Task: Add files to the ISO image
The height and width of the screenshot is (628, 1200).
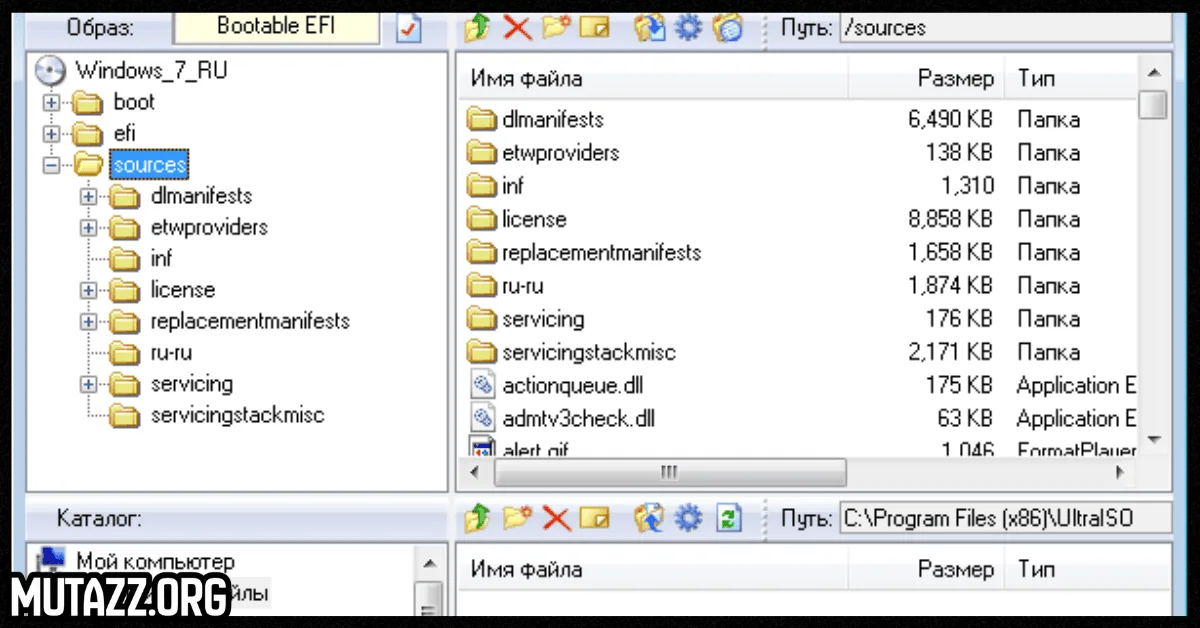Action: (477, 28)
